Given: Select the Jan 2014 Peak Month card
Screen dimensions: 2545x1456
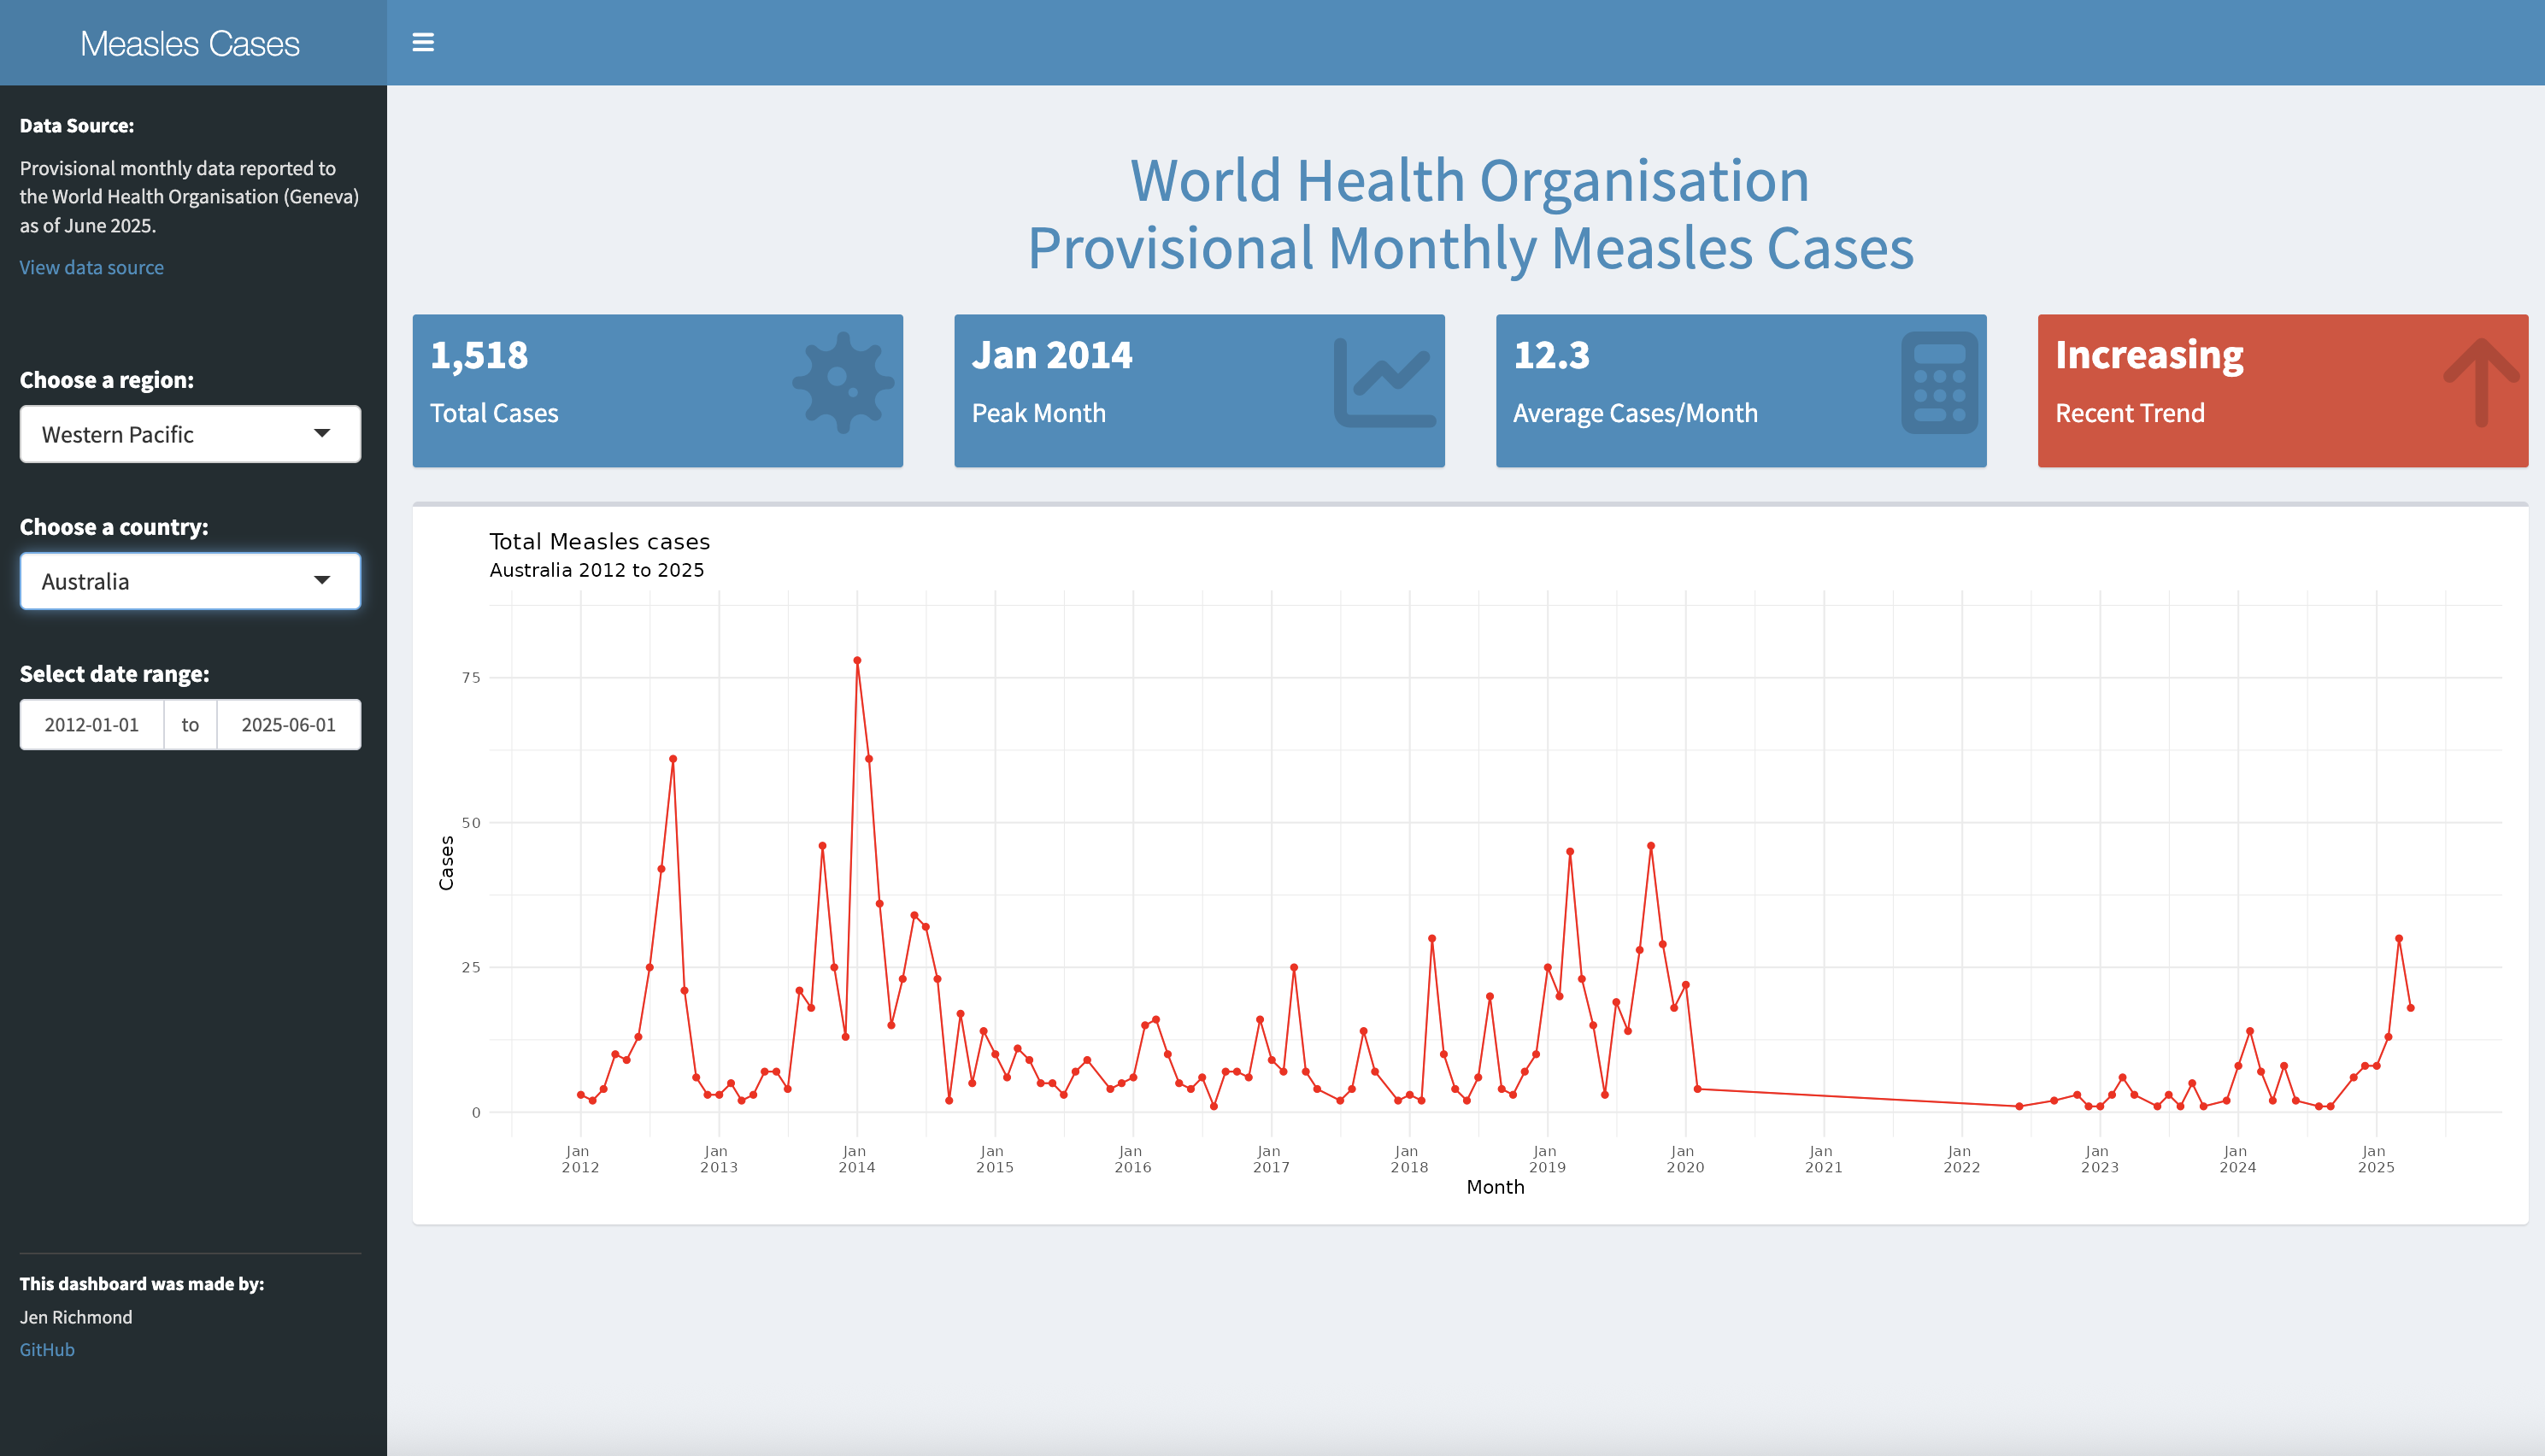Looking at the screenshot, I should pyautogui.click(x=1199, y=391).
